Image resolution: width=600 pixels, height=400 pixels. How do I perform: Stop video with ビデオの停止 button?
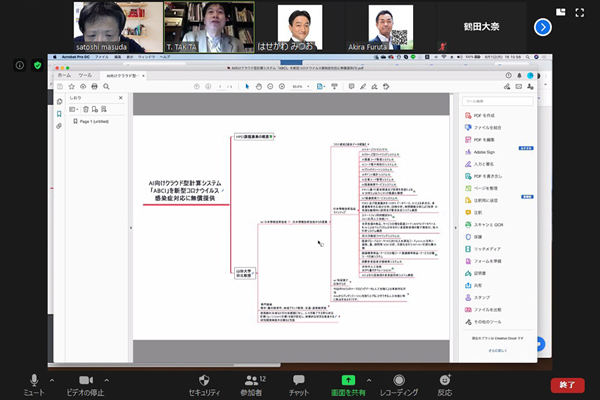(x=85, y=385)
